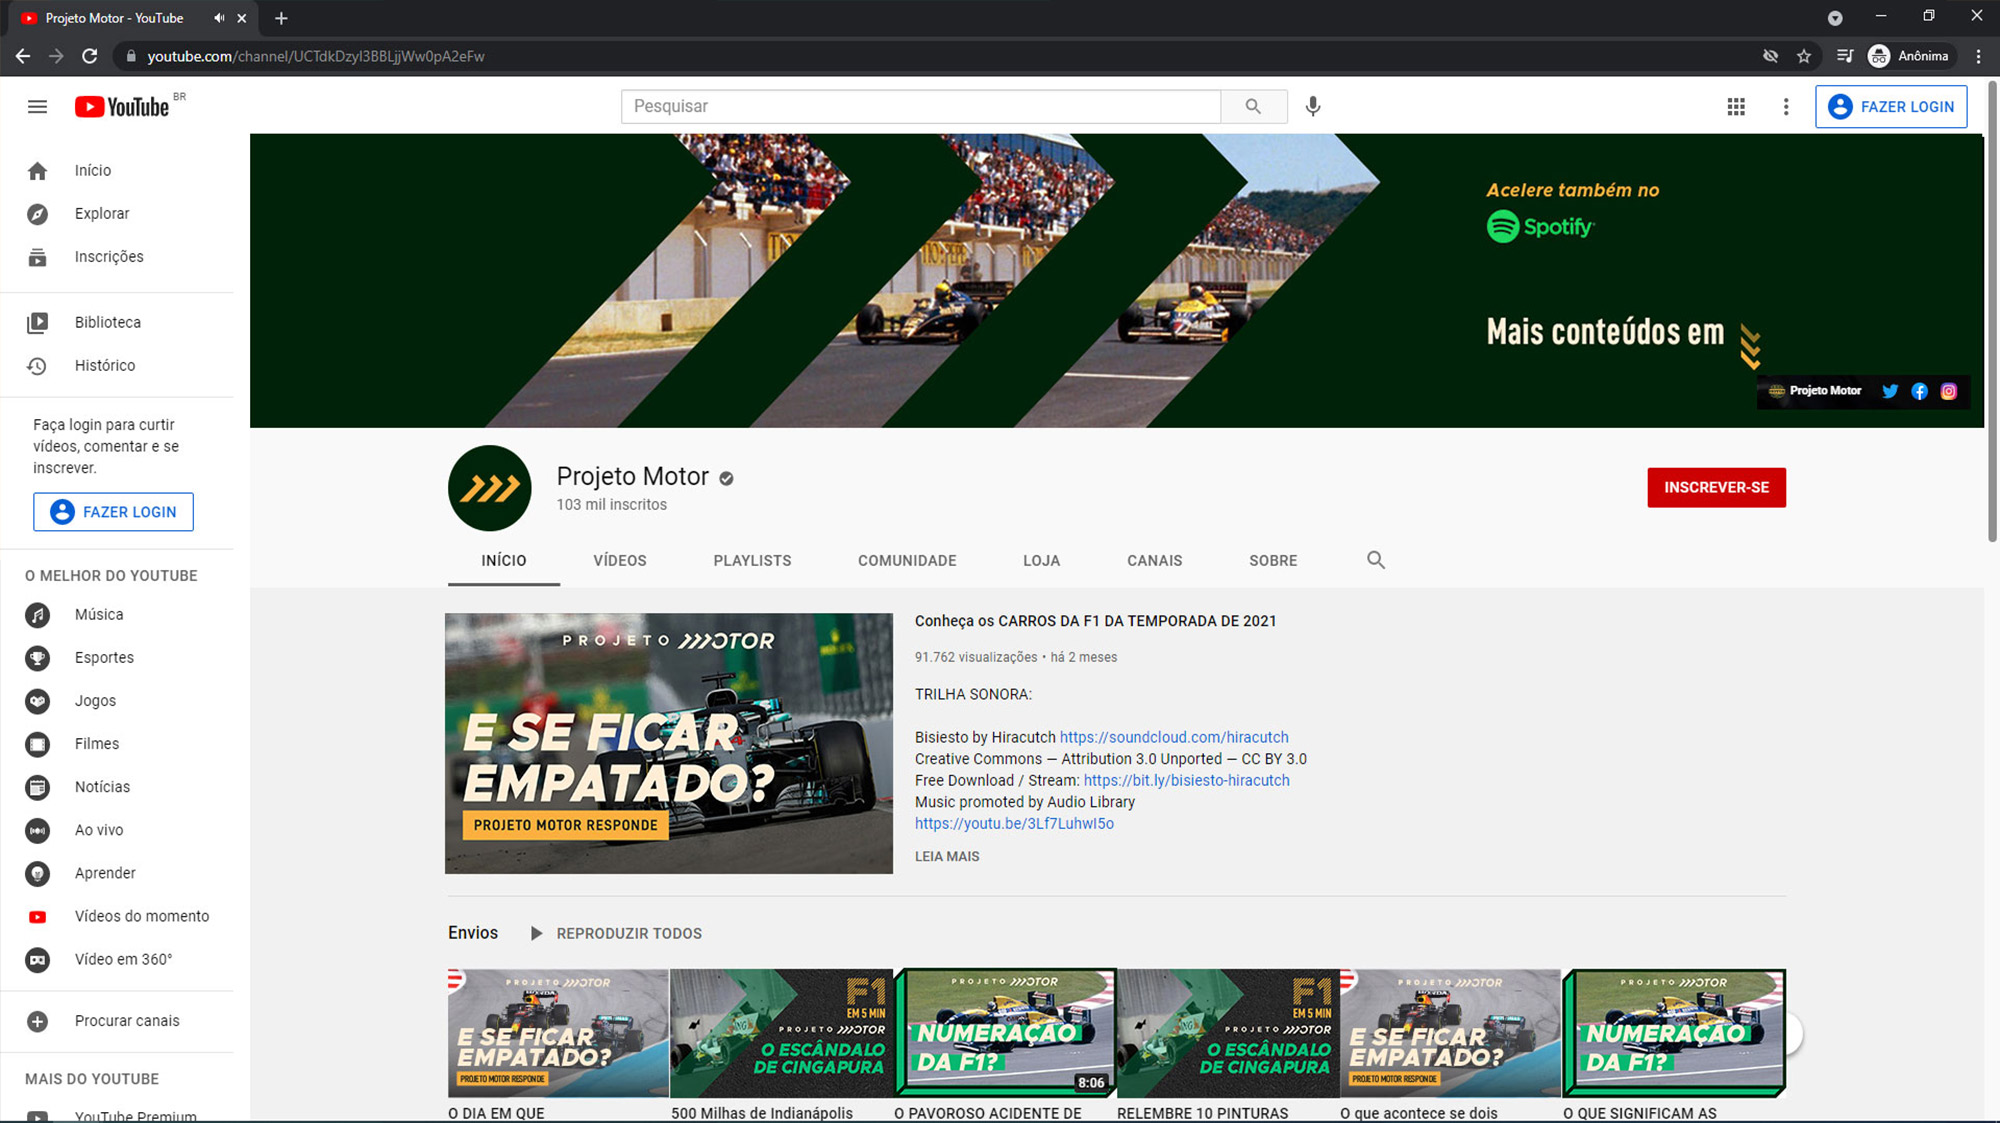2000x1123 pixels.
Task: Click Projeto Motor channel avatar
Action: click(x=490, y=488)
